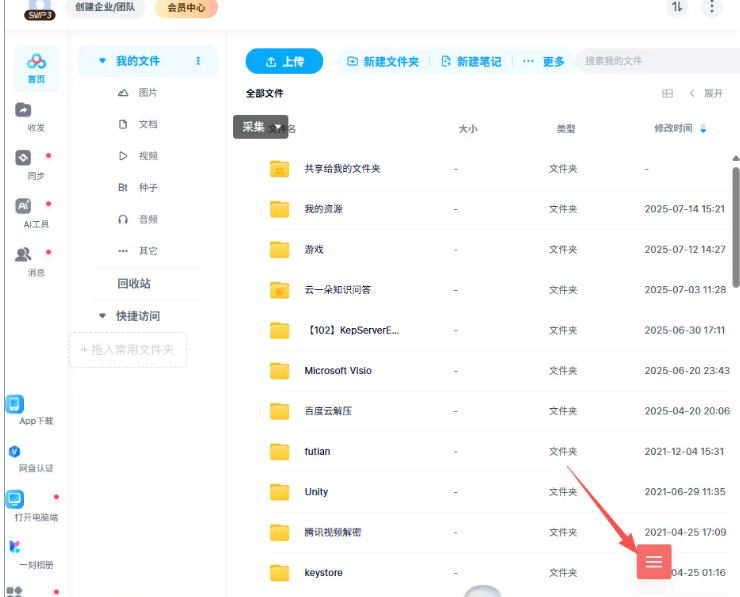This screenshot has width=740, height=597.
Task: Open the AI工具 icon in sidebar
Action: coord(24,207)
